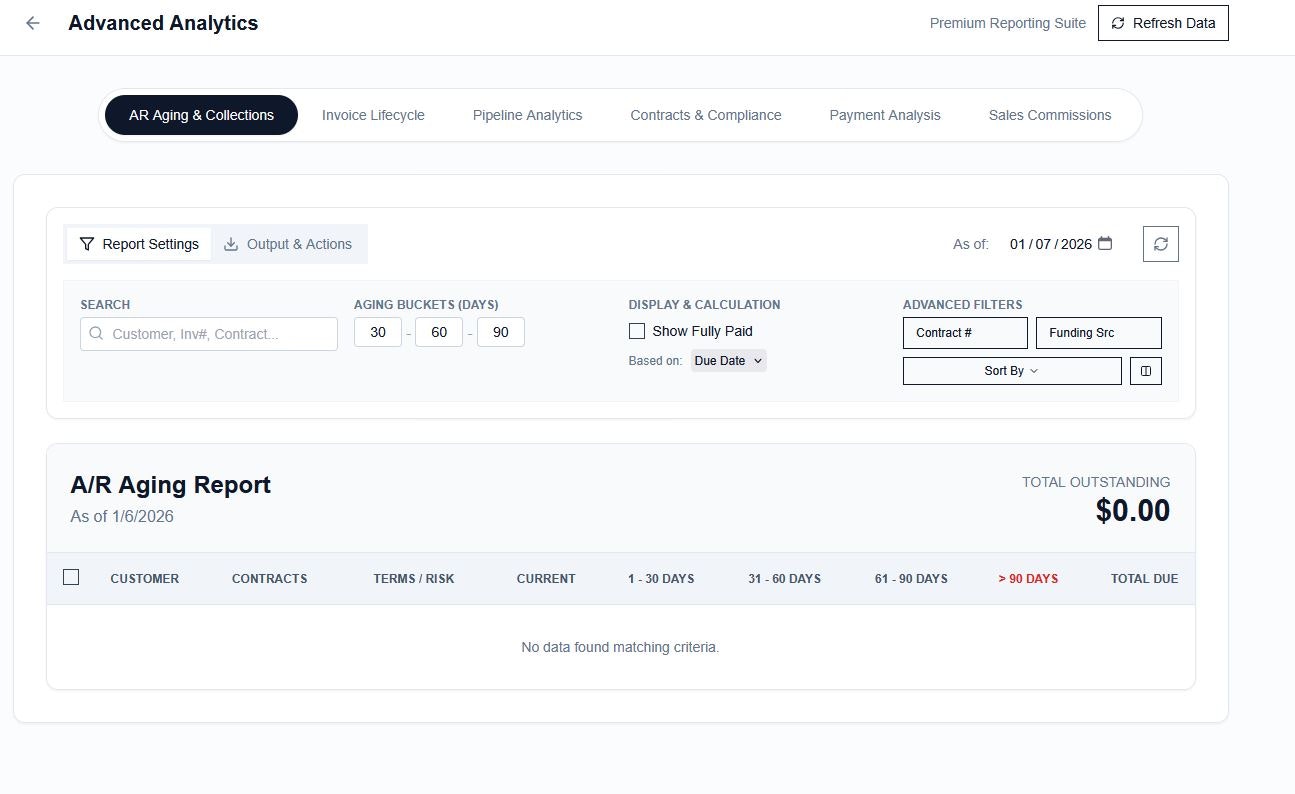Screen dimensions: 1295x794
Task: Edit the 60-day aging bucket value
Action: [439, 331]
